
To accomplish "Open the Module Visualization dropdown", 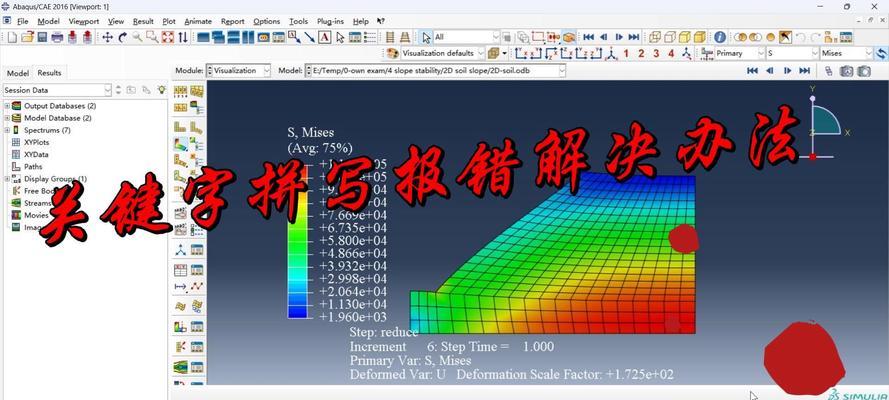I will (x=239, y=71).
